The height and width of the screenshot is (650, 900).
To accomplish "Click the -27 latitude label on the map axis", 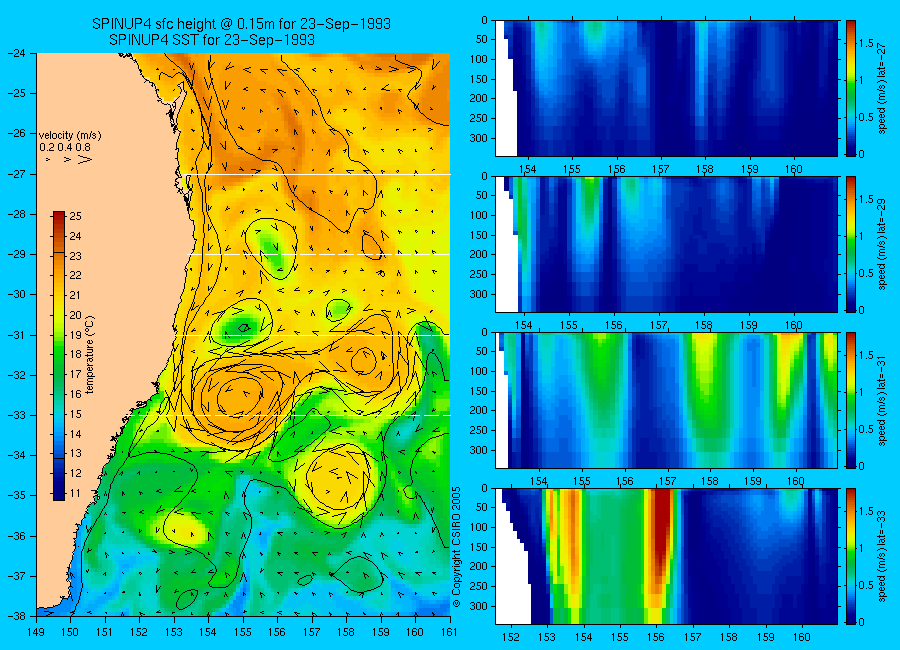I will tap(16, 174).
